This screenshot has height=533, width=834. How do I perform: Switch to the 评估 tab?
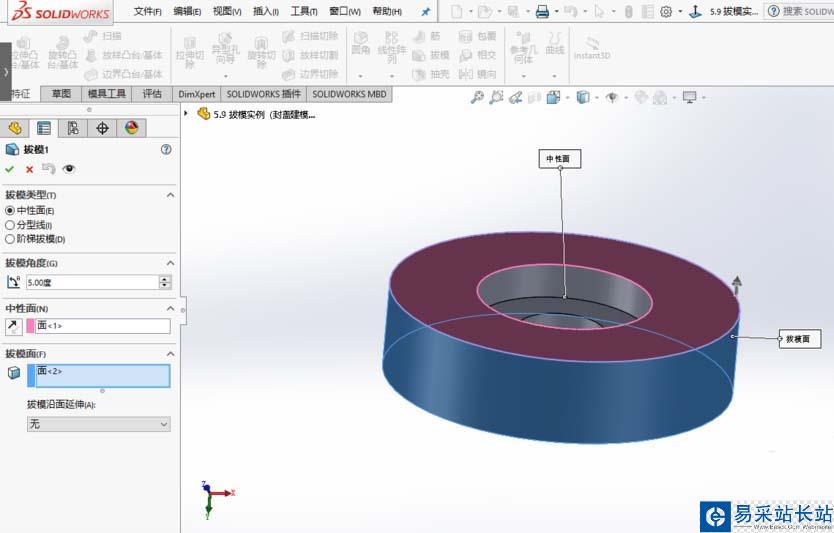click(x=152, y=94)
